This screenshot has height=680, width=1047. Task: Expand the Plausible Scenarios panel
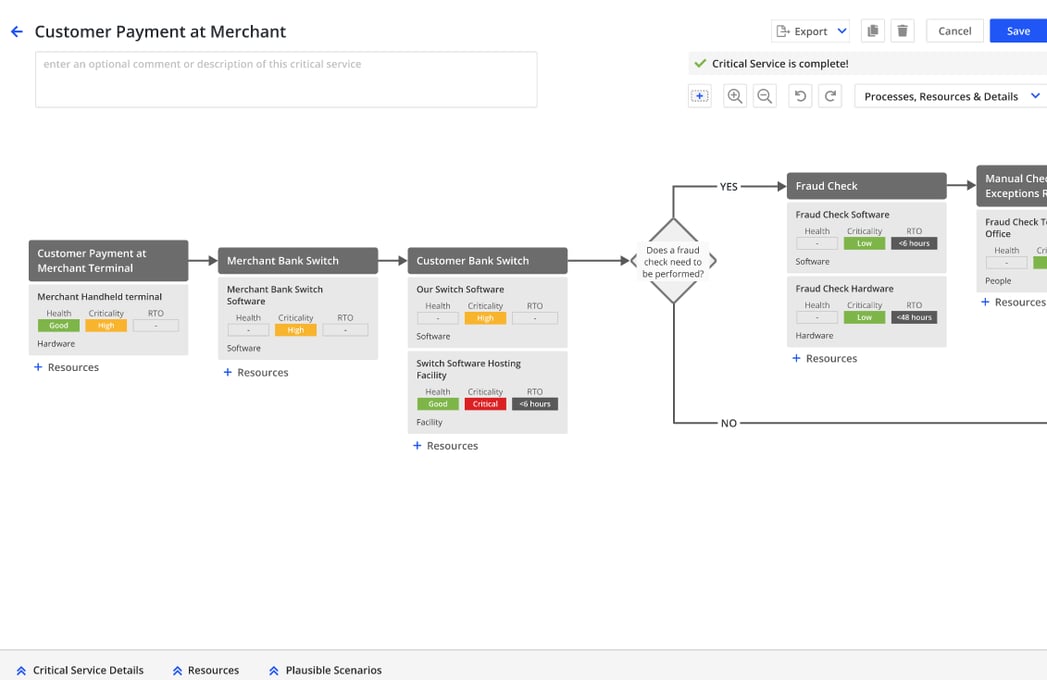pyautogui.click(x=325, y=670)
